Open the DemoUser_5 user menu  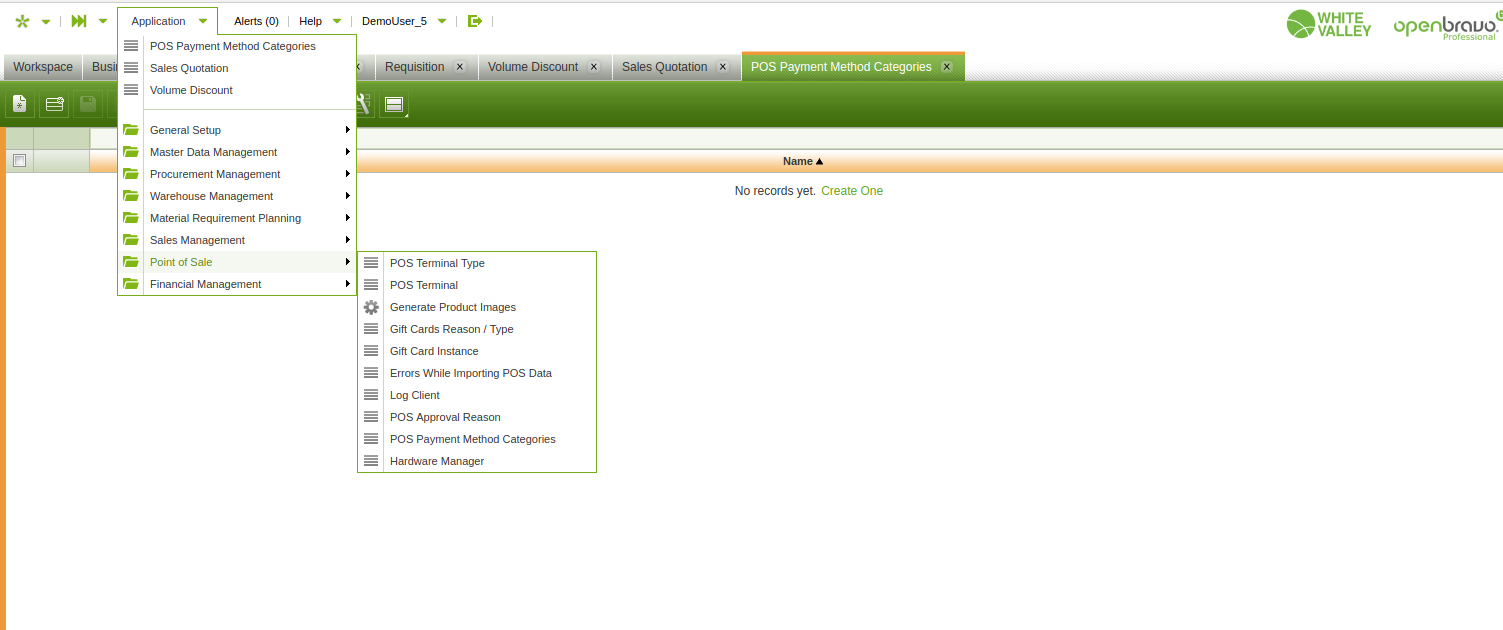[394, 21]
